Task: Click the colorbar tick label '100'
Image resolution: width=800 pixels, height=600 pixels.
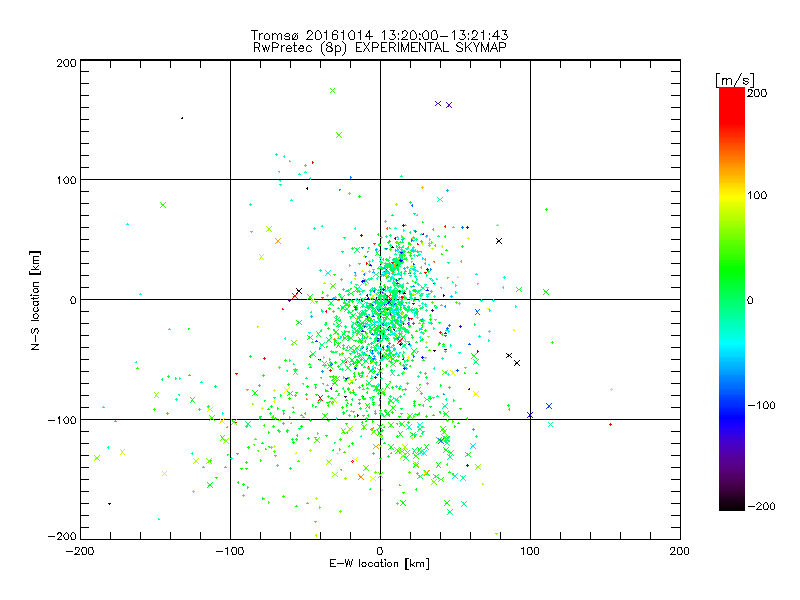Action: click(x=757, y=195)
